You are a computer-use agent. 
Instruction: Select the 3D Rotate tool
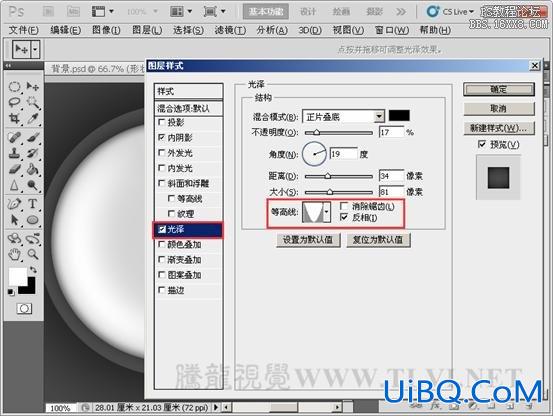14,238
